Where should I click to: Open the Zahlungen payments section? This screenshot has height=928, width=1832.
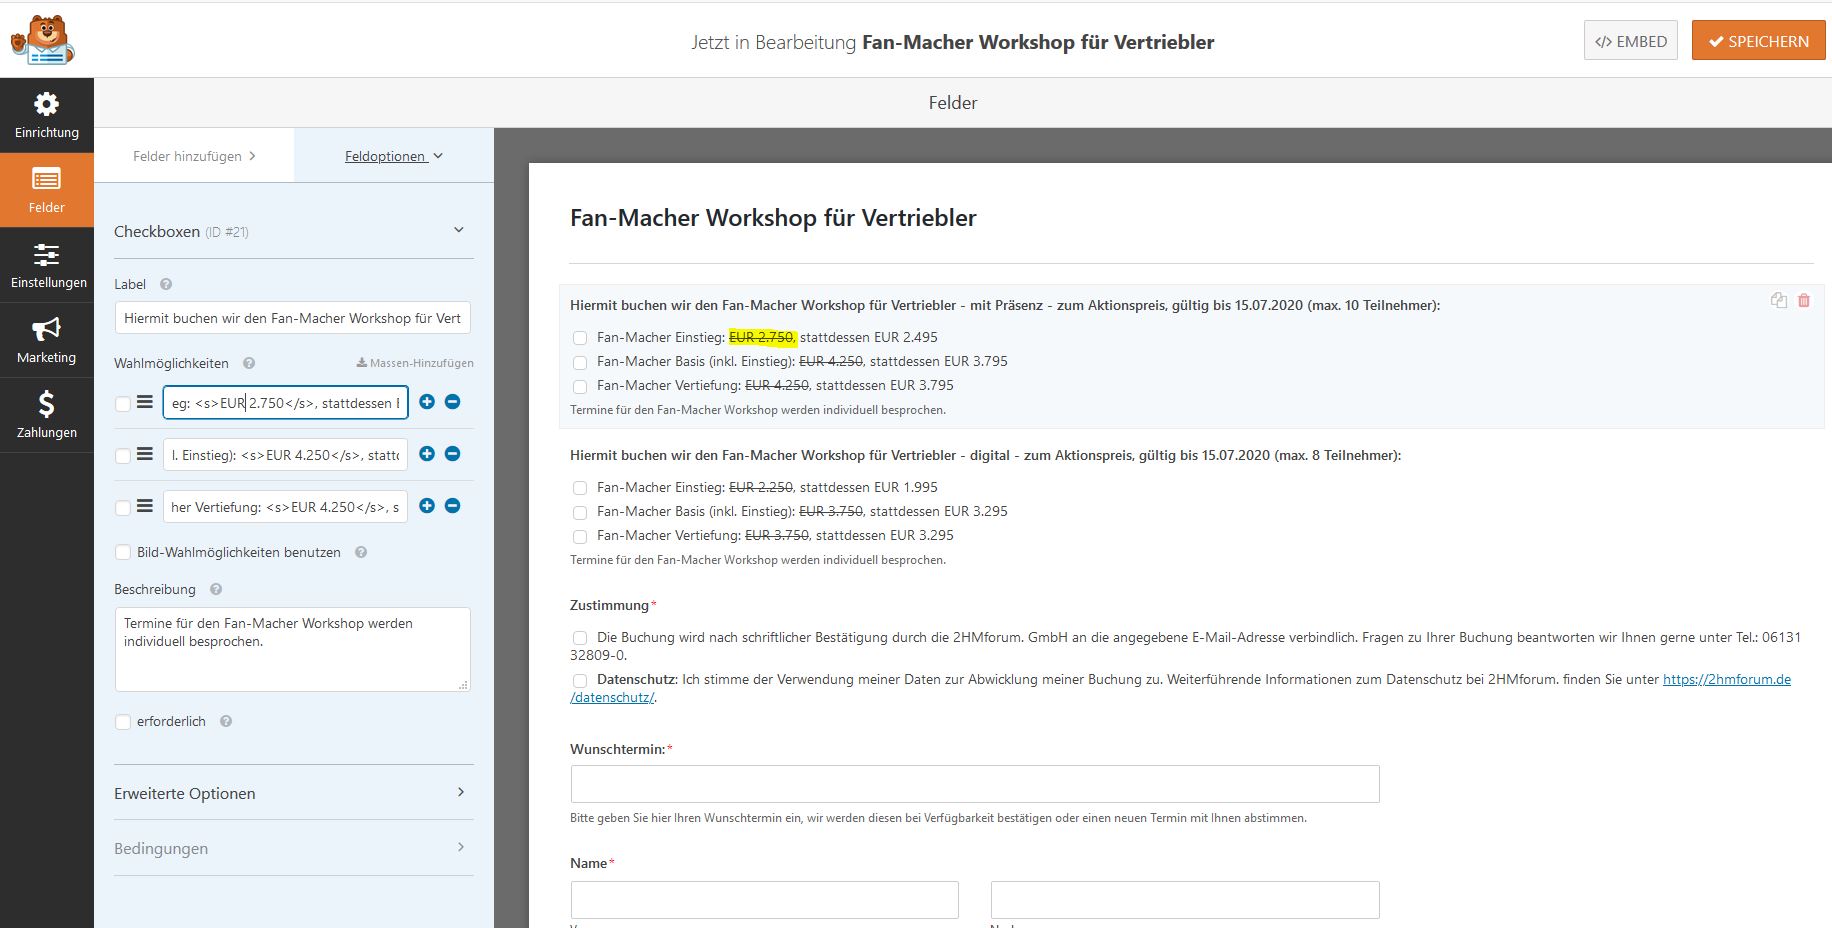[47, 415]
